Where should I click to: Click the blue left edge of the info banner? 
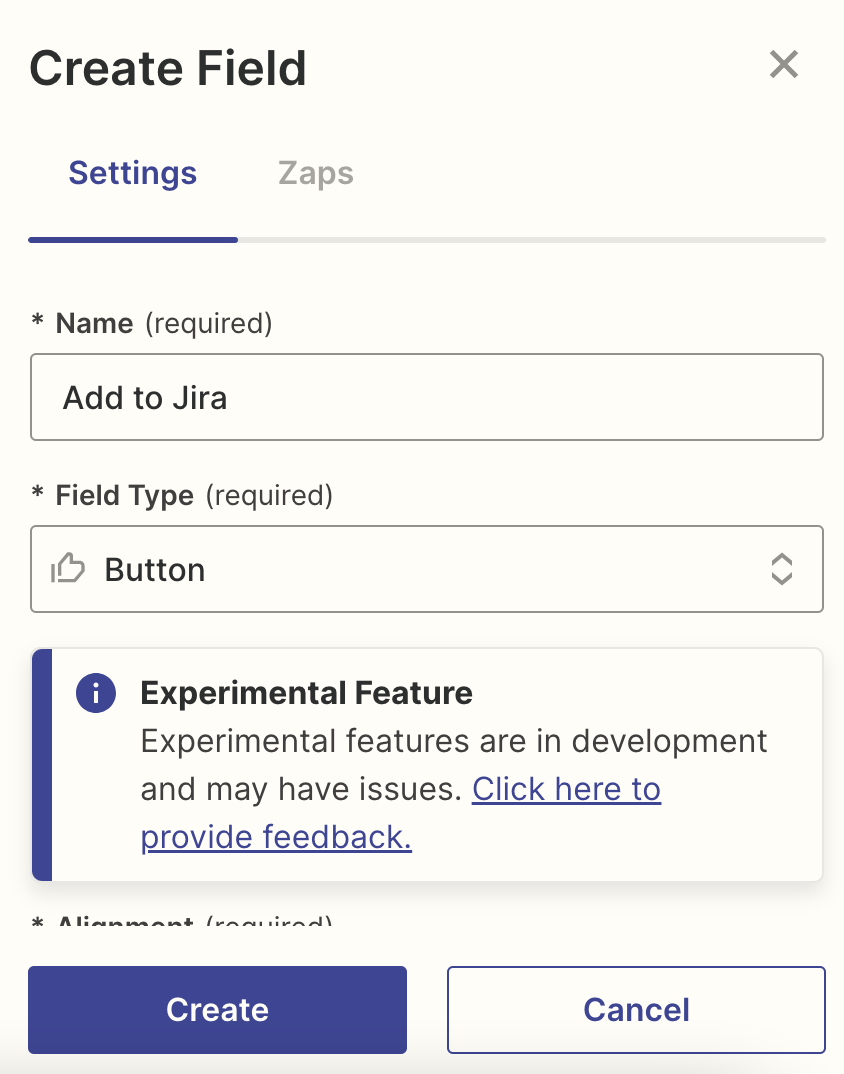[x=41, y=764]
